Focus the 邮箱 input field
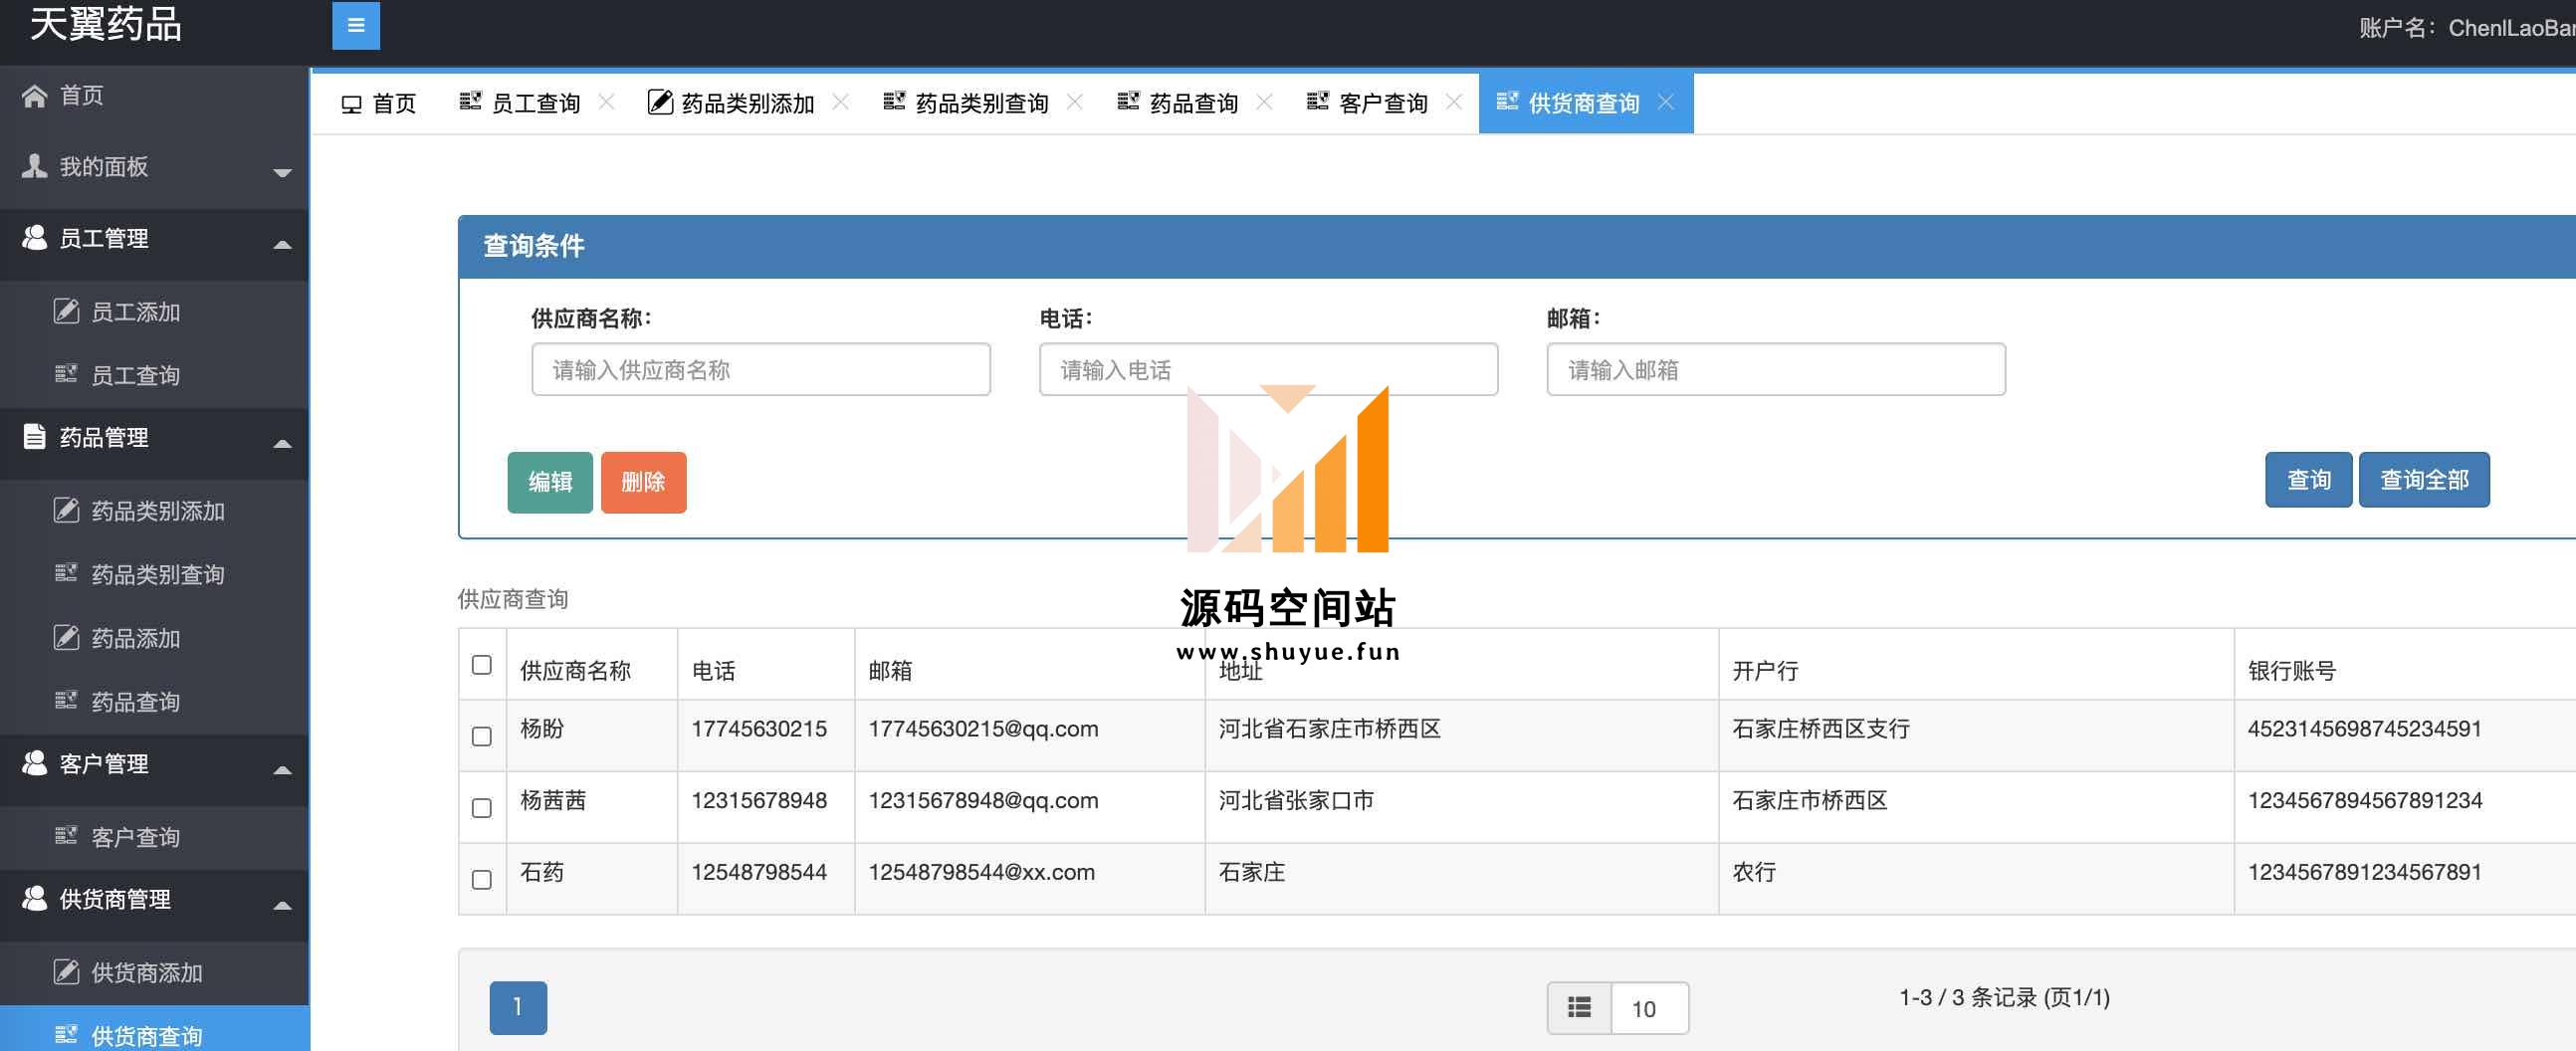The image size is (2576, 1051). (x=1776, y=369)
